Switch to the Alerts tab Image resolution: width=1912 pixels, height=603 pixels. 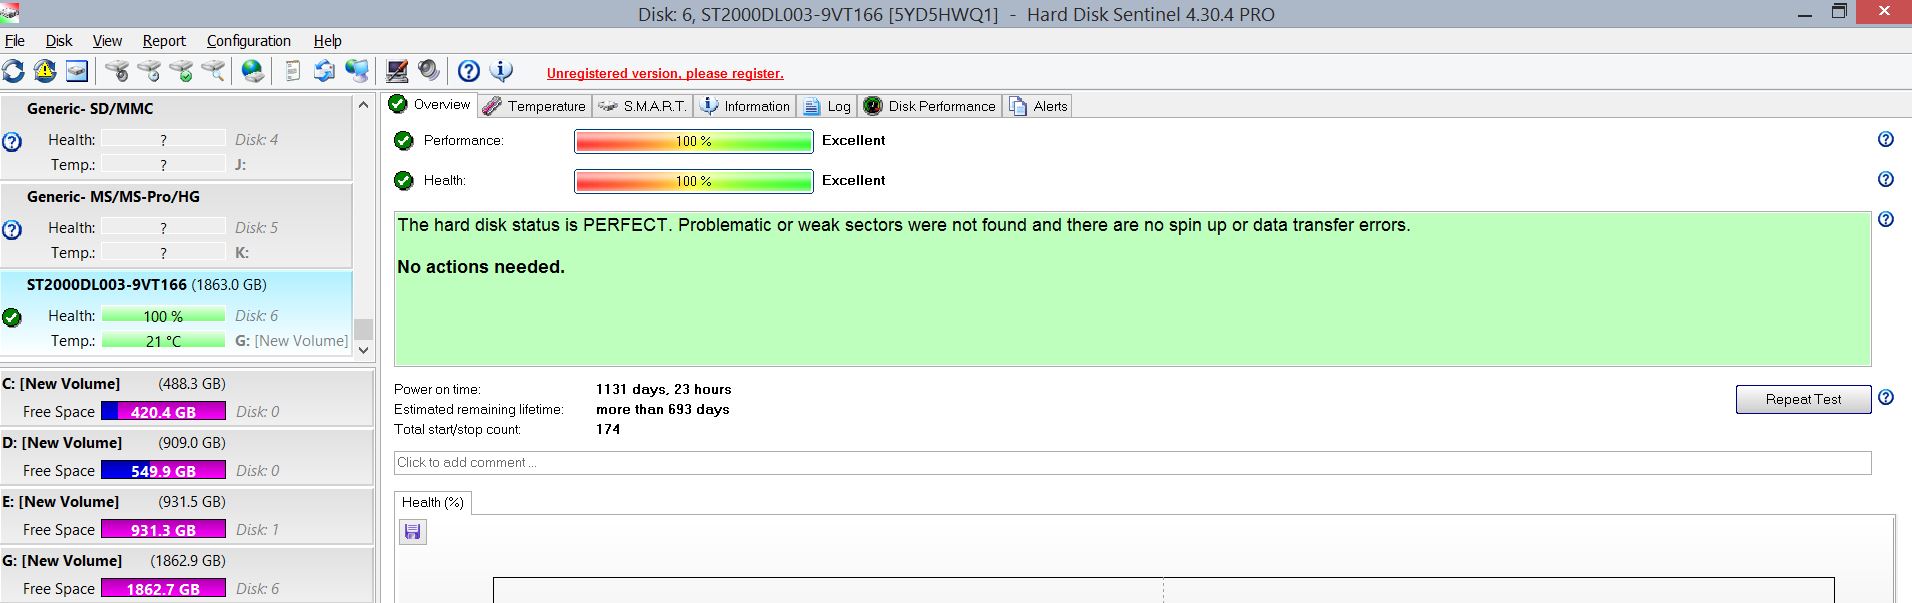[x=1038, y=106]
